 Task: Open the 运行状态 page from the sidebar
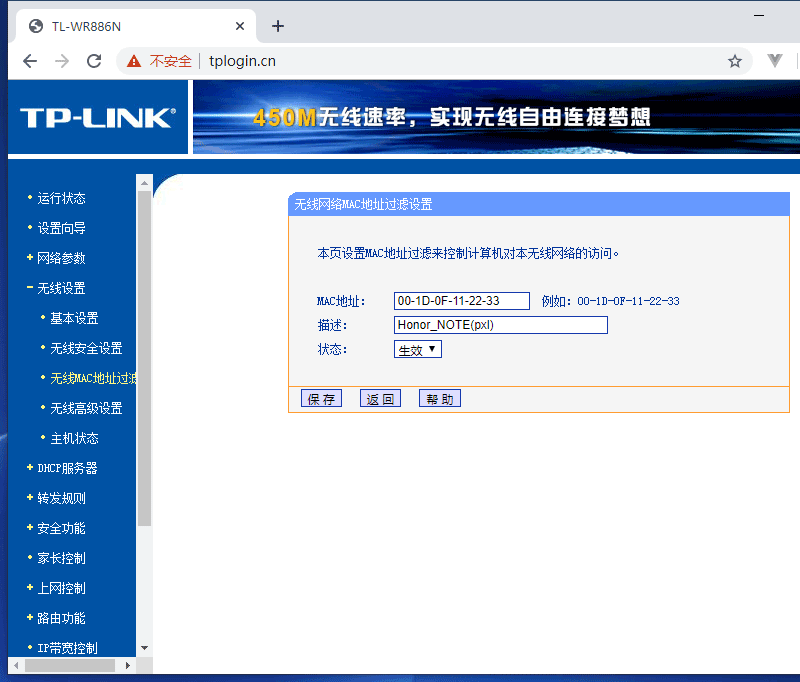click(x=62, y=197)
